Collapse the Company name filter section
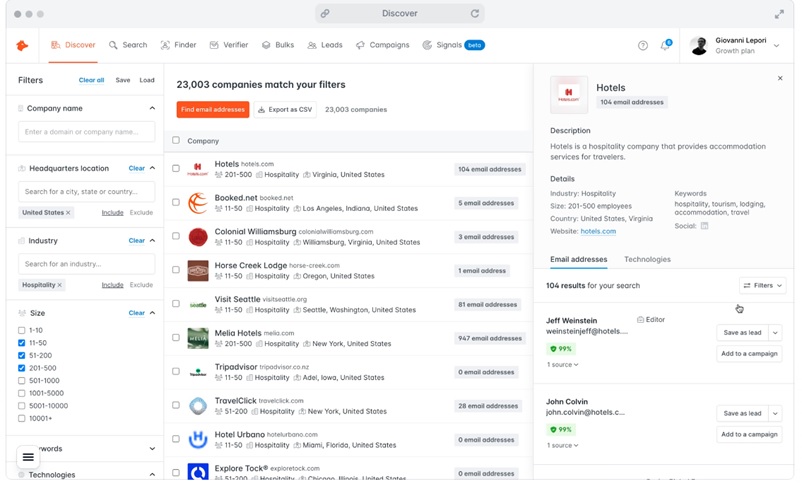 click(152, 108)
